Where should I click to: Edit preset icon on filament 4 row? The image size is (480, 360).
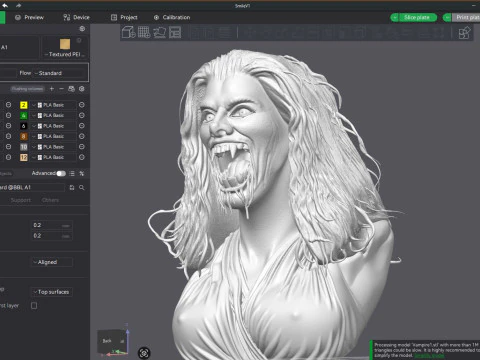(82, 115)
